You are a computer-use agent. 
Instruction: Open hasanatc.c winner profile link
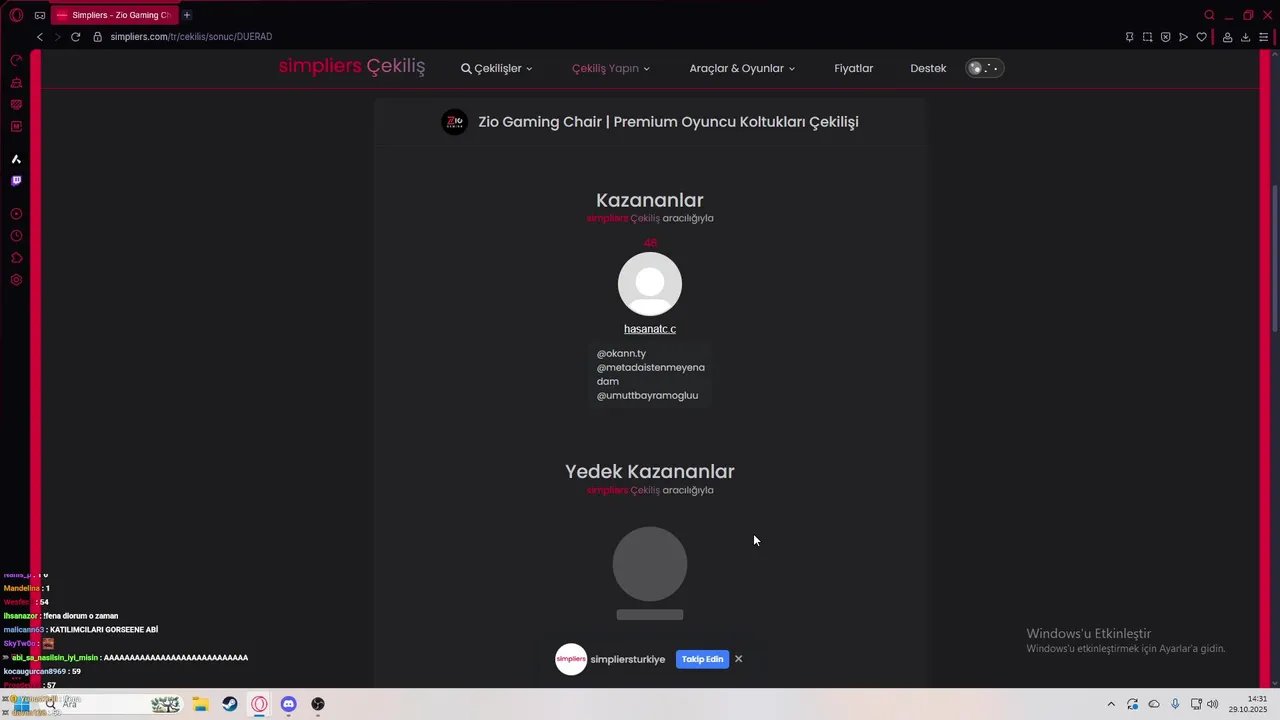point(650,329)
